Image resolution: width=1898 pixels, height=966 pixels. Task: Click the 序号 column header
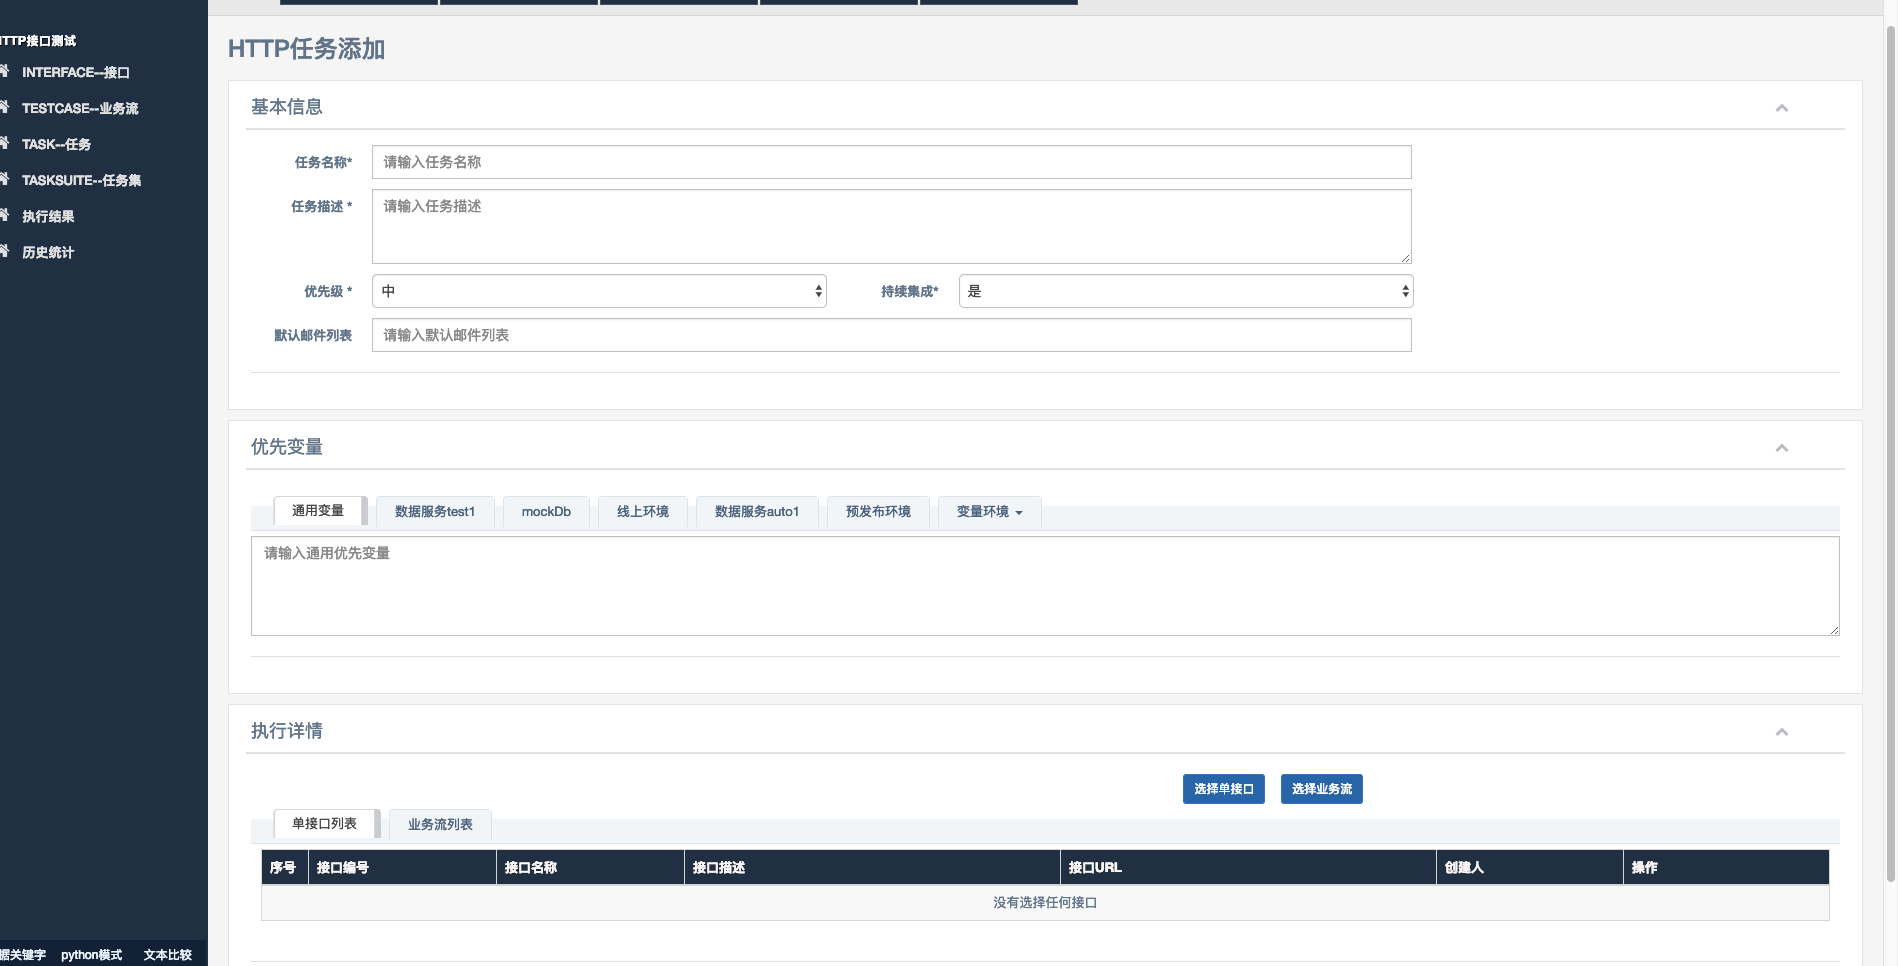point(284,867)
